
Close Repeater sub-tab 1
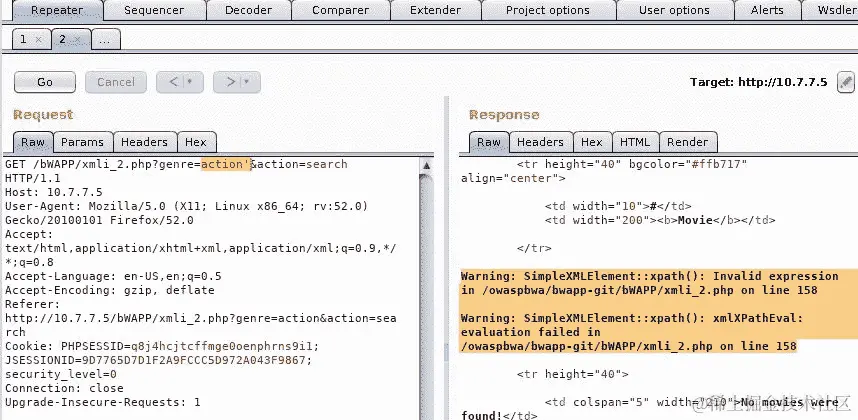[x=38, y=40]
